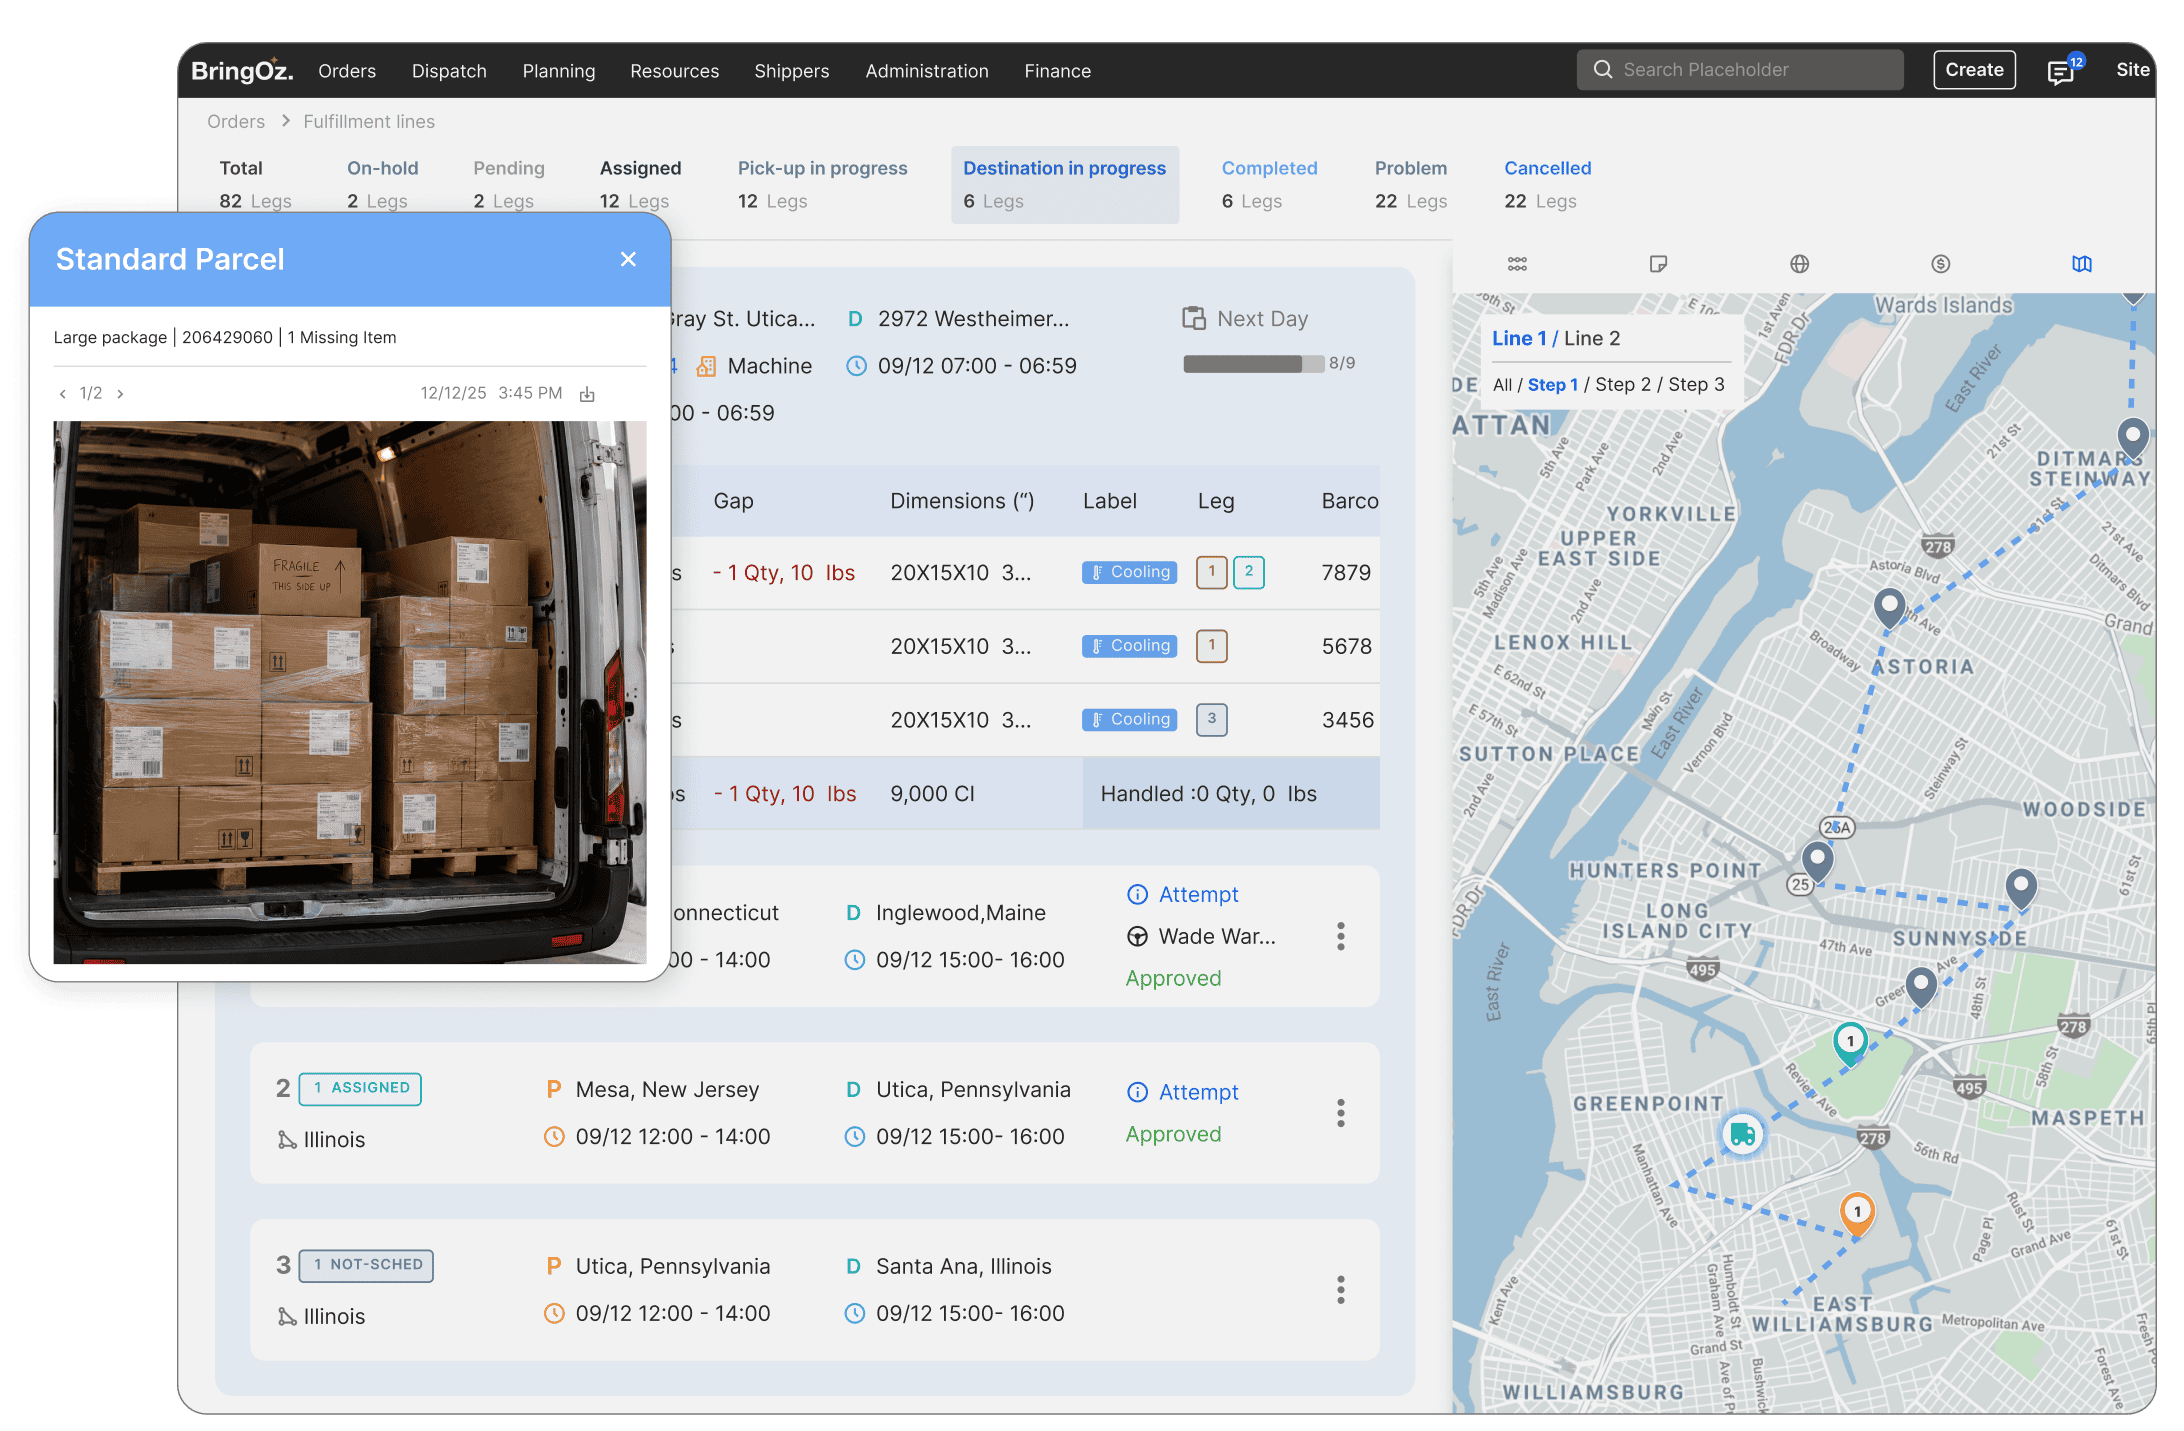Viewport: 2184px width, 1431px height.
Task: Open the dollar cost panel icon
Action: (x=1940, y=264)
